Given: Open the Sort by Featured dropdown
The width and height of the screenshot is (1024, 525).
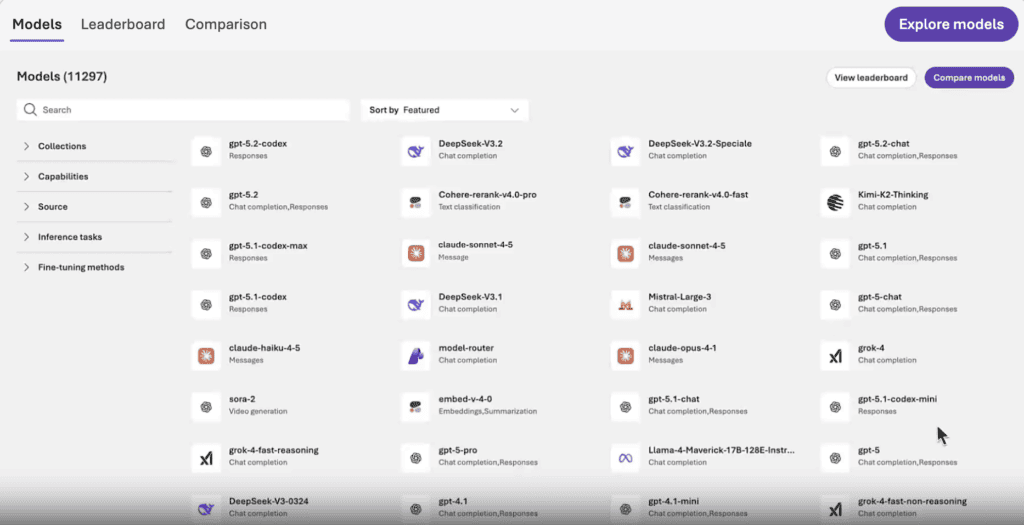Looking at the screenshot, I should pos(445,110).
